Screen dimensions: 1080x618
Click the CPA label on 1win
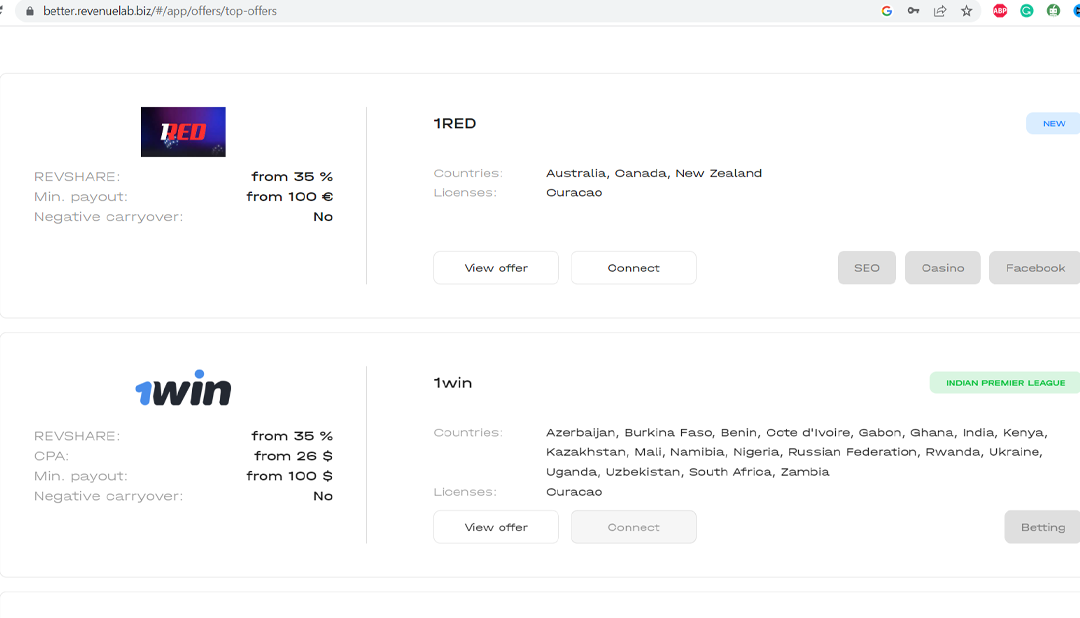tap(52, 456)
